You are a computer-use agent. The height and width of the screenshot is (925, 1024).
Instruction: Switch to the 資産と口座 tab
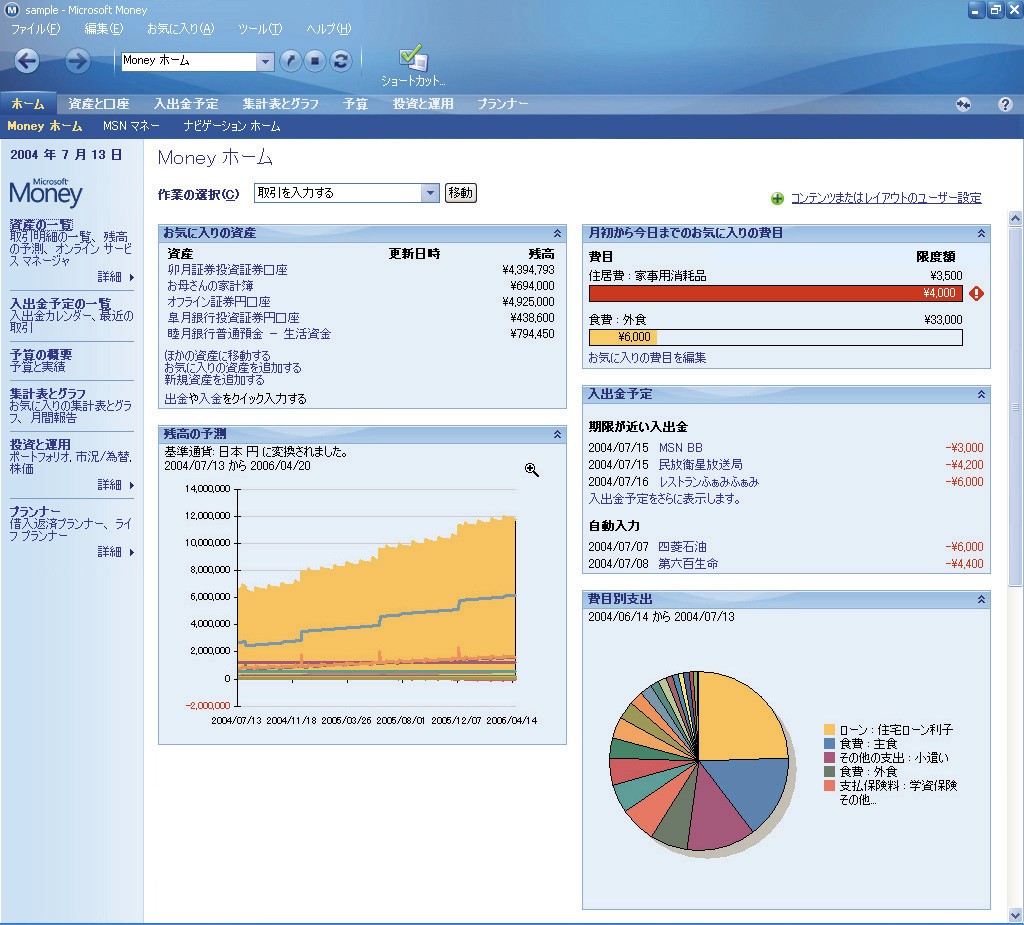(99, 104)
